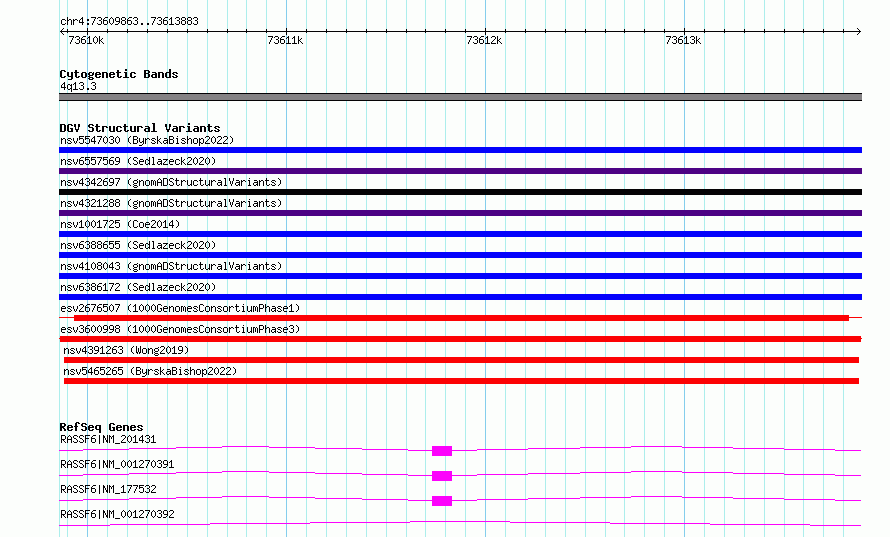Screen dimensions: 890x537
Task: Select the purple bar for nsv4321288
Action: (460, 213)
